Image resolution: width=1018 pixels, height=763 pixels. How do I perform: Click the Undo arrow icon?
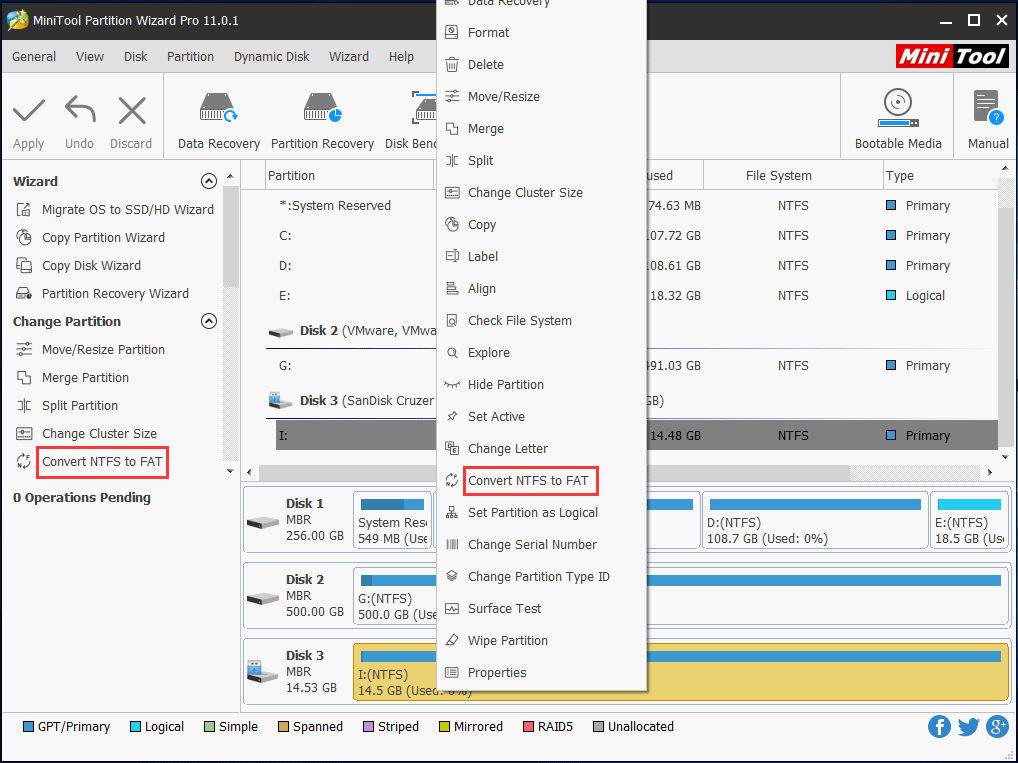click(x=80, y=110)
